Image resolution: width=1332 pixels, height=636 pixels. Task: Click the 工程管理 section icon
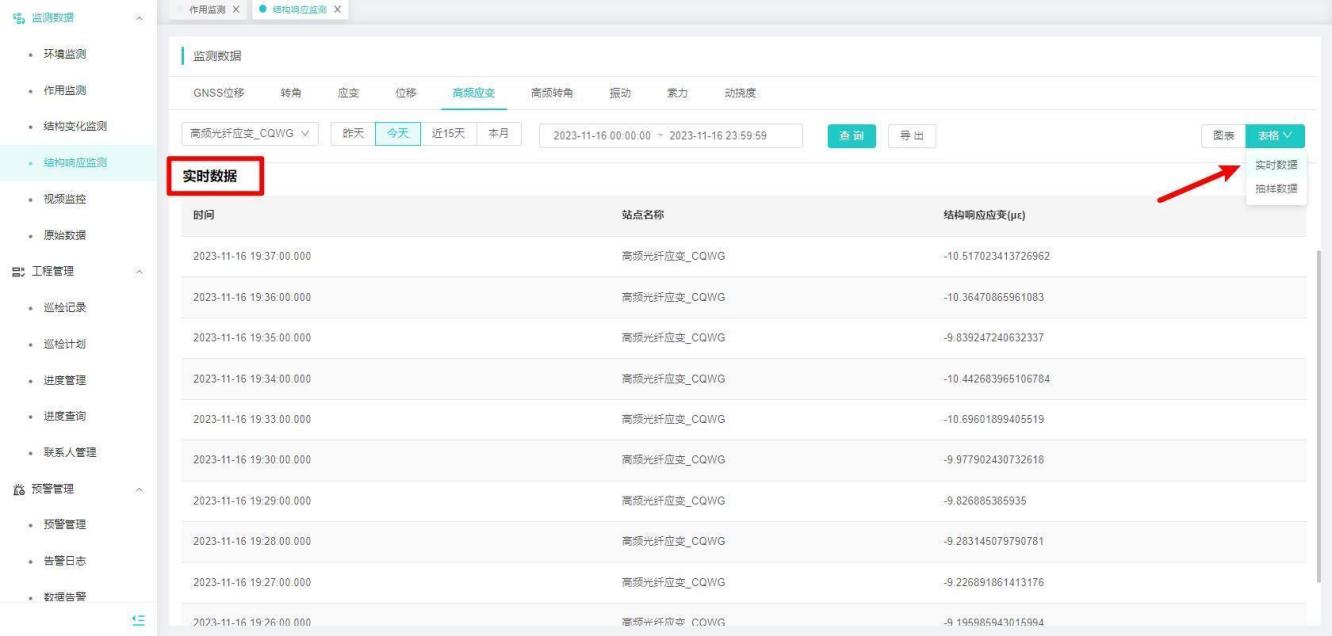coord(18,271)
